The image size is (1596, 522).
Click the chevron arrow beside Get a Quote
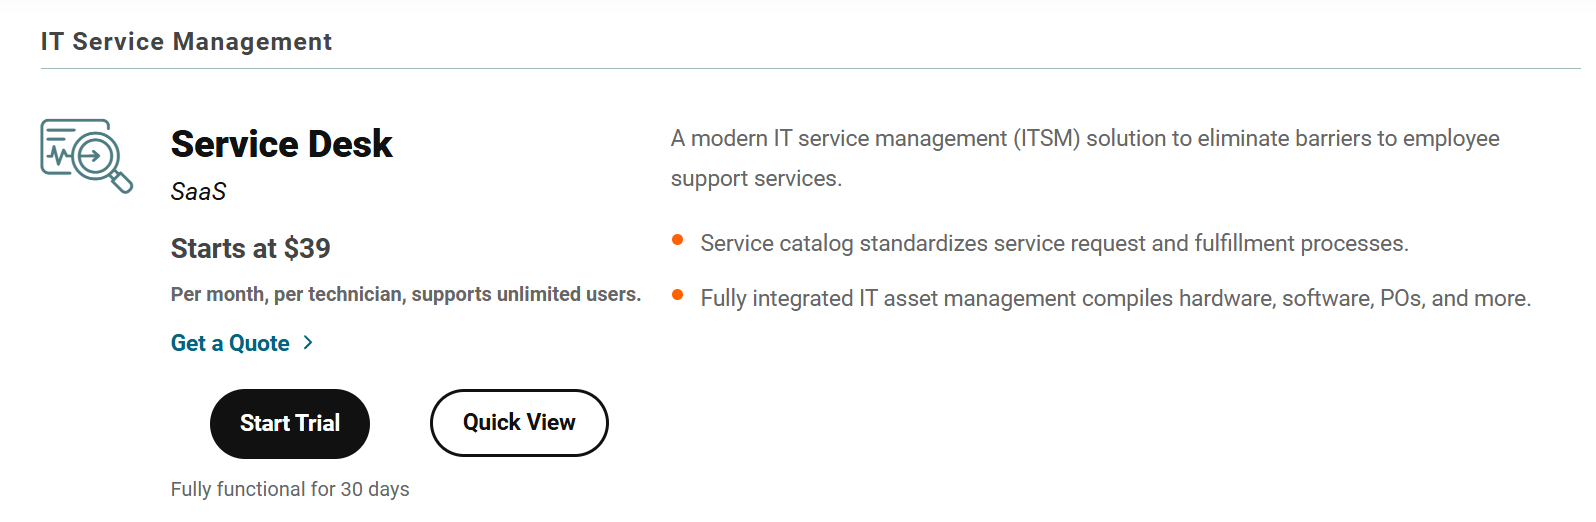308,343
